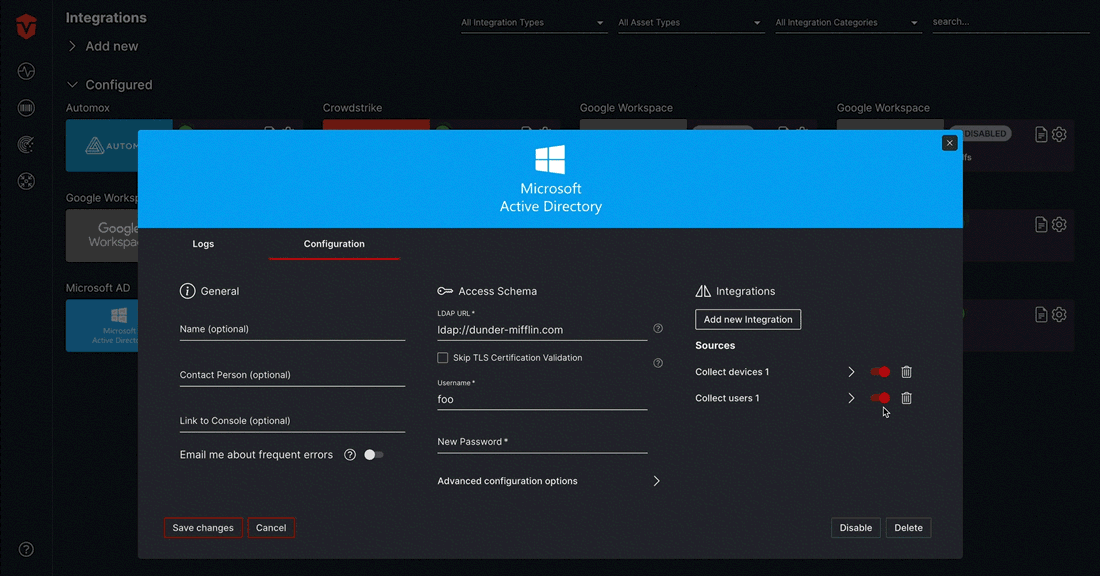Open logs icon on DISABLED Google Workspace card
The width and height of the screenshot is (1100, 576).
pyautogui.click(x=1041, y=134)
